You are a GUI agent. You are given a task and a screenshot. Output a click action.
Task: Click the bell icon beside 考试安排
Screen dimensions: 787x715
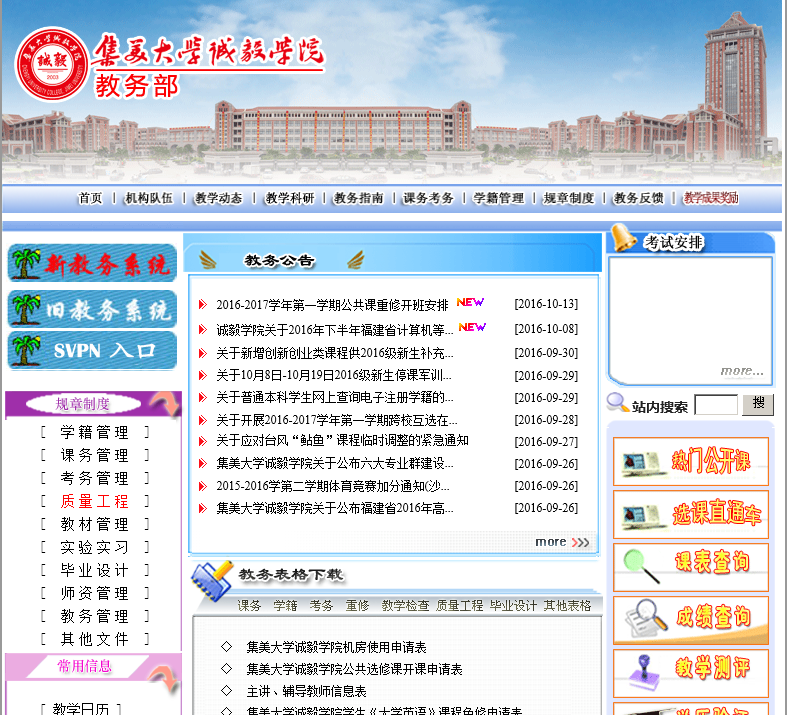point(624,237)
